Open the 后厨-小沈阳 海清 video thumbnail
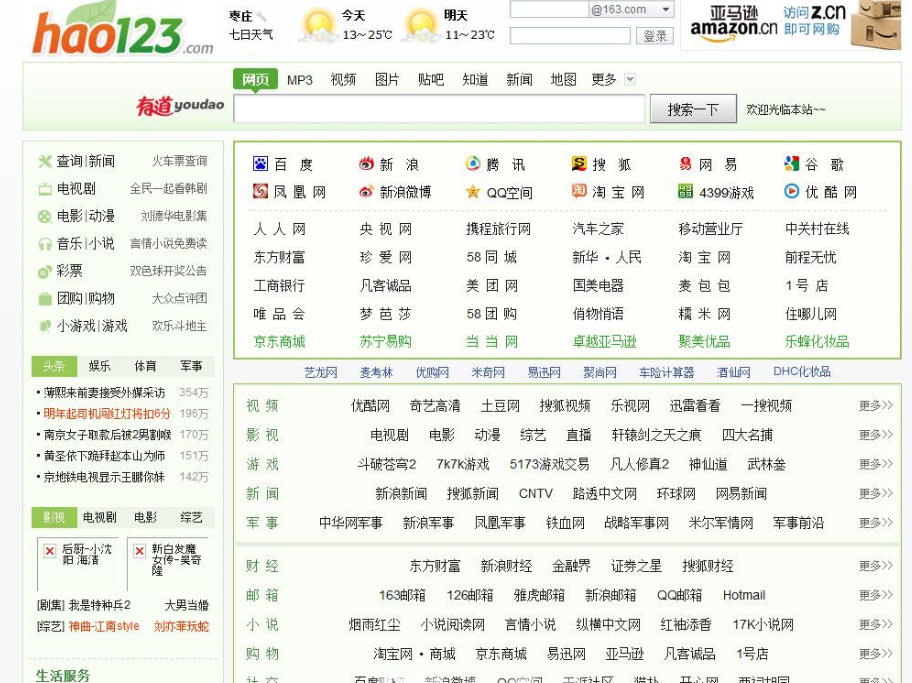Viewport: 912px width, 683px height. click(x=77, y=563)
